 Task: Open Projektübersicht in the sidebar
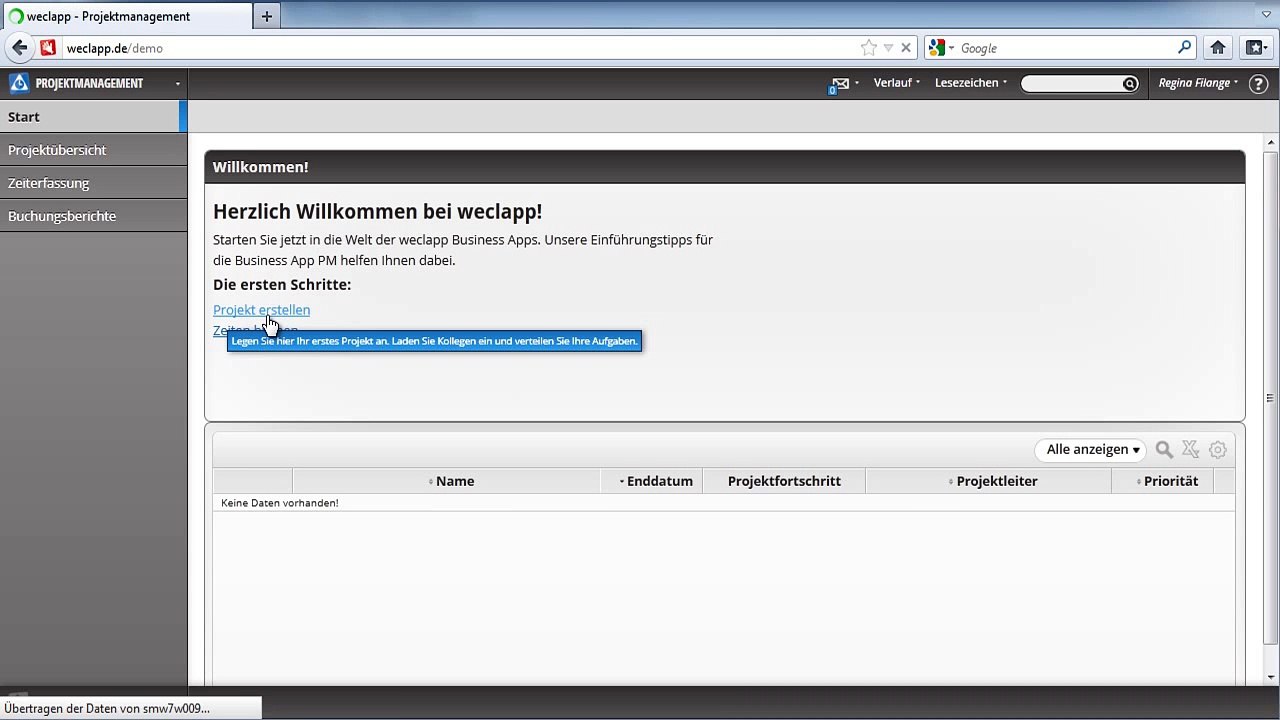click(x=93, y=150)
